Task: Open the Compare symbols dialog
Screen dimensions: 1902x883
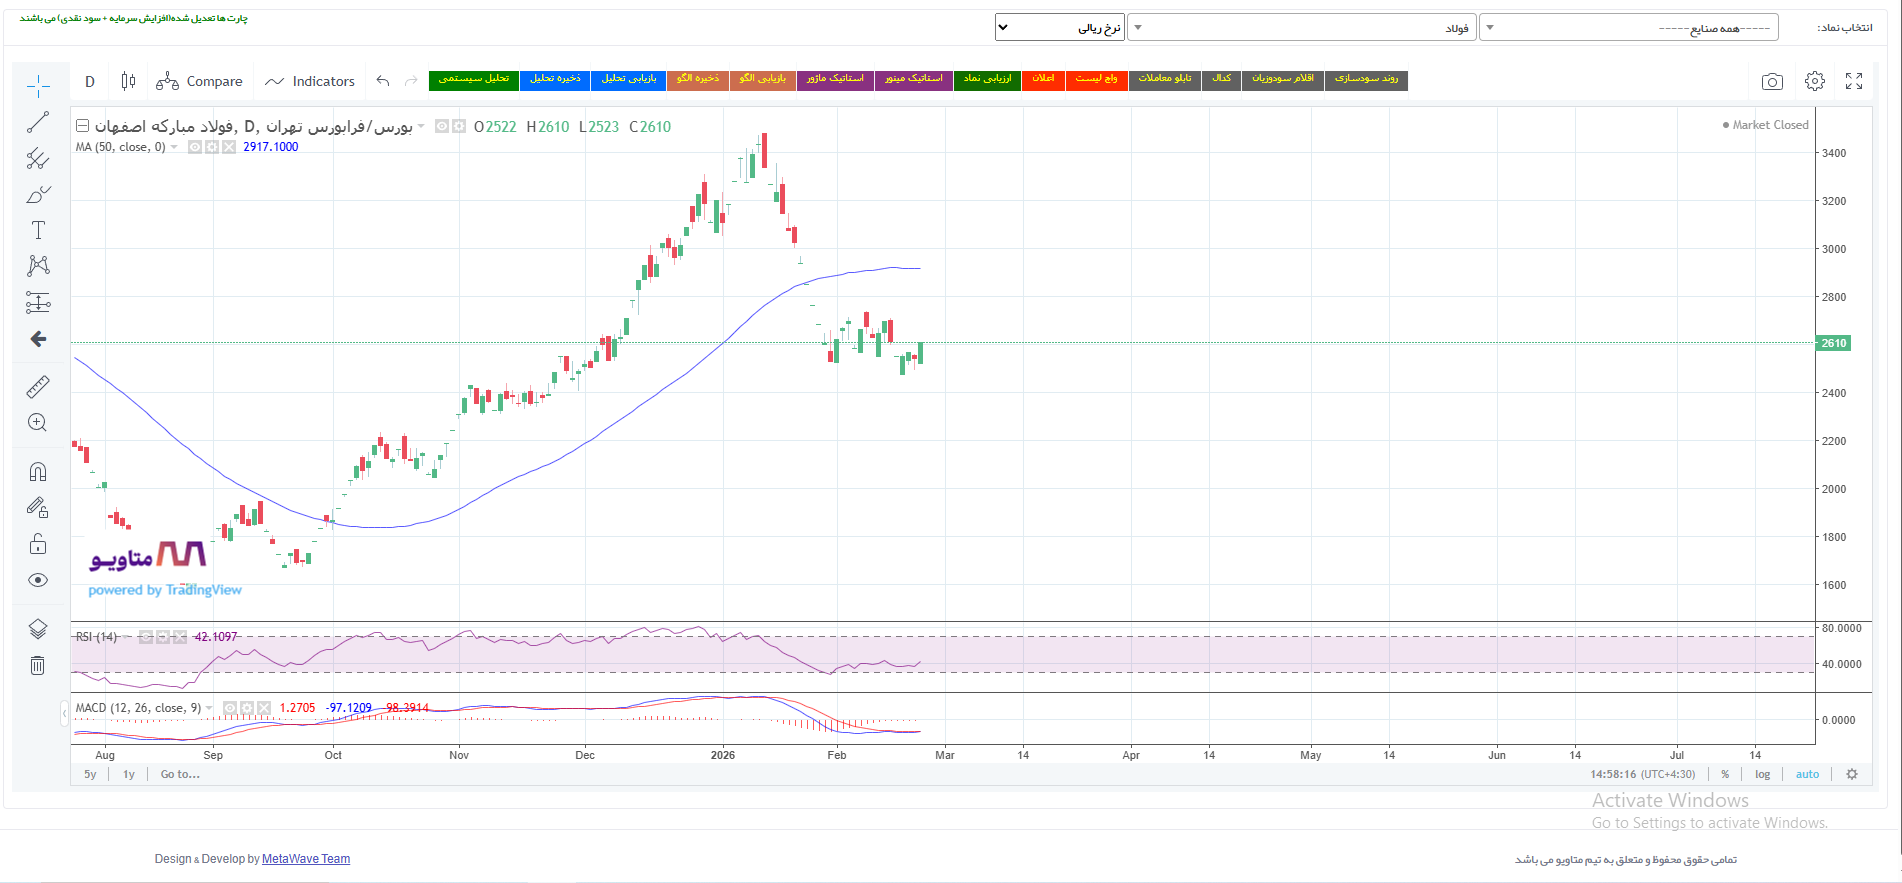Action: tap(199, 81)
